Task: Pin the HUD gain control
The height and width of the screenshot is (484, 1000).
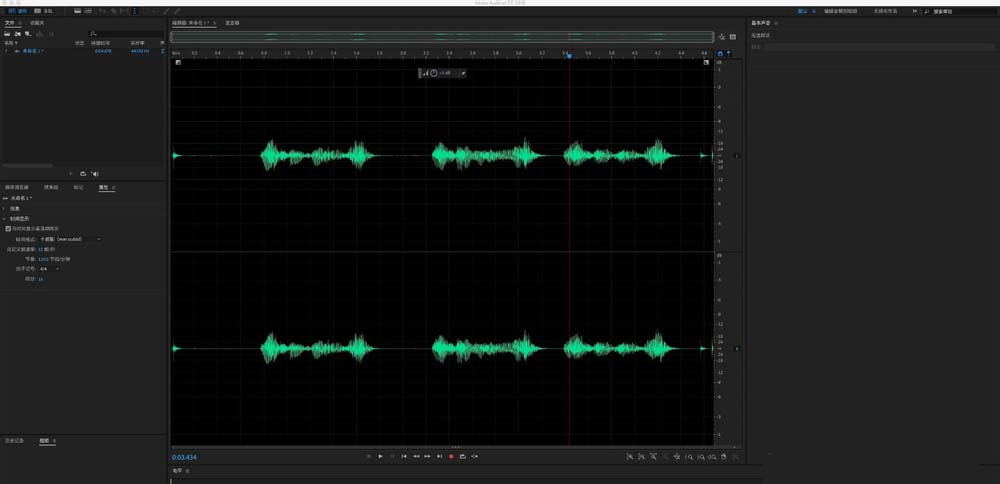Action: click(463, 73)
